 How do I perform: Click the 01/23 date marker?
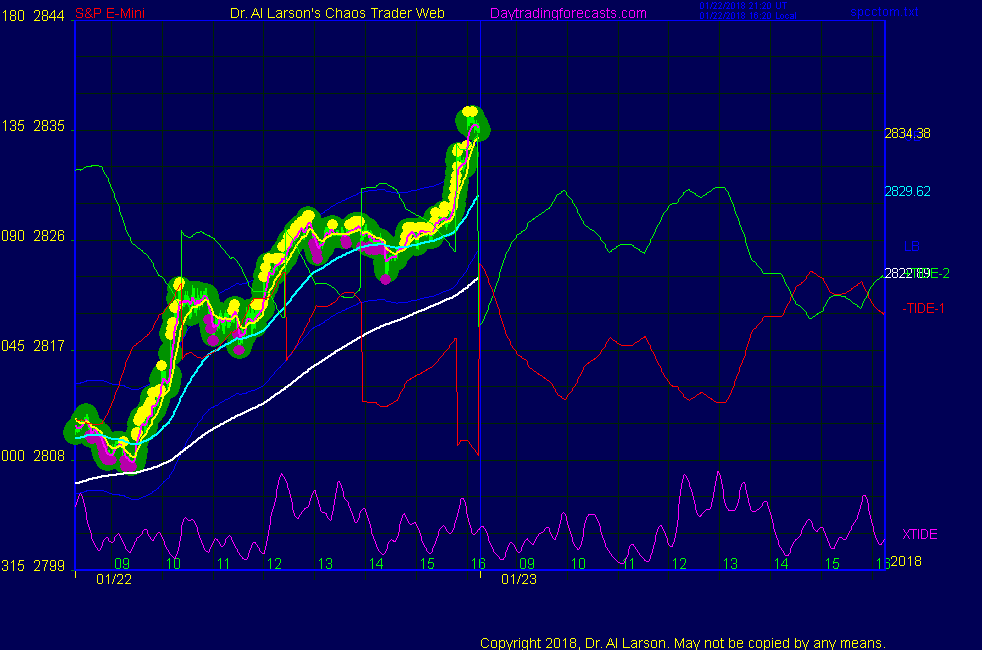516,579
